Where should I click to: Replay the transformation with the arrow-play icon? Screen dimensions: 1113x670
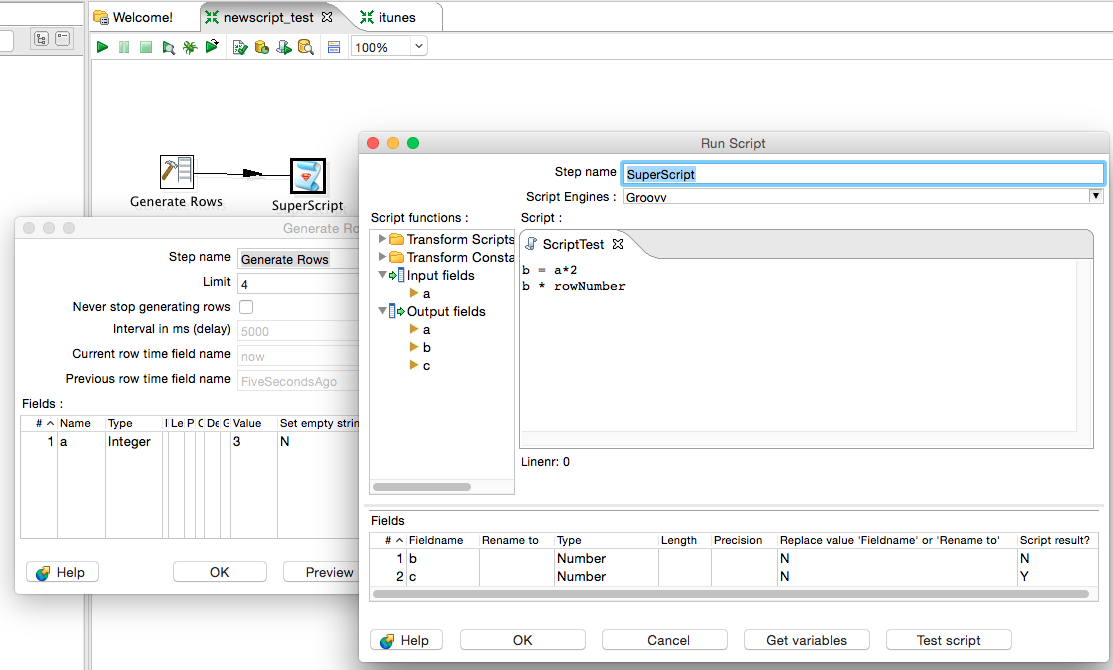coord(212,47)
